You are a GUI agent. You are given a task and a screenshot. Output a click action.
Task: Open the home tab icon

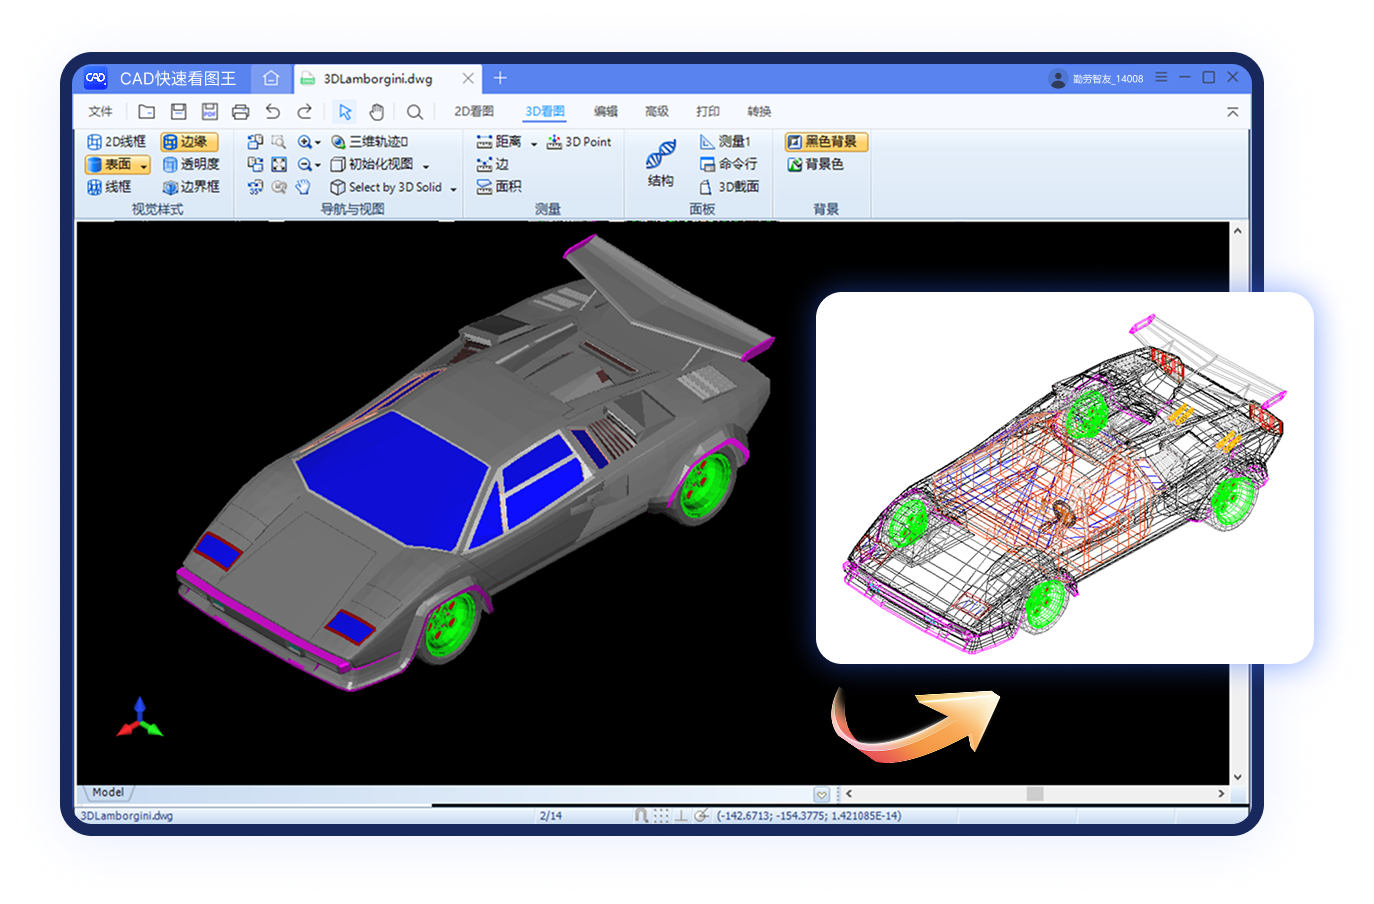(271, 78)
